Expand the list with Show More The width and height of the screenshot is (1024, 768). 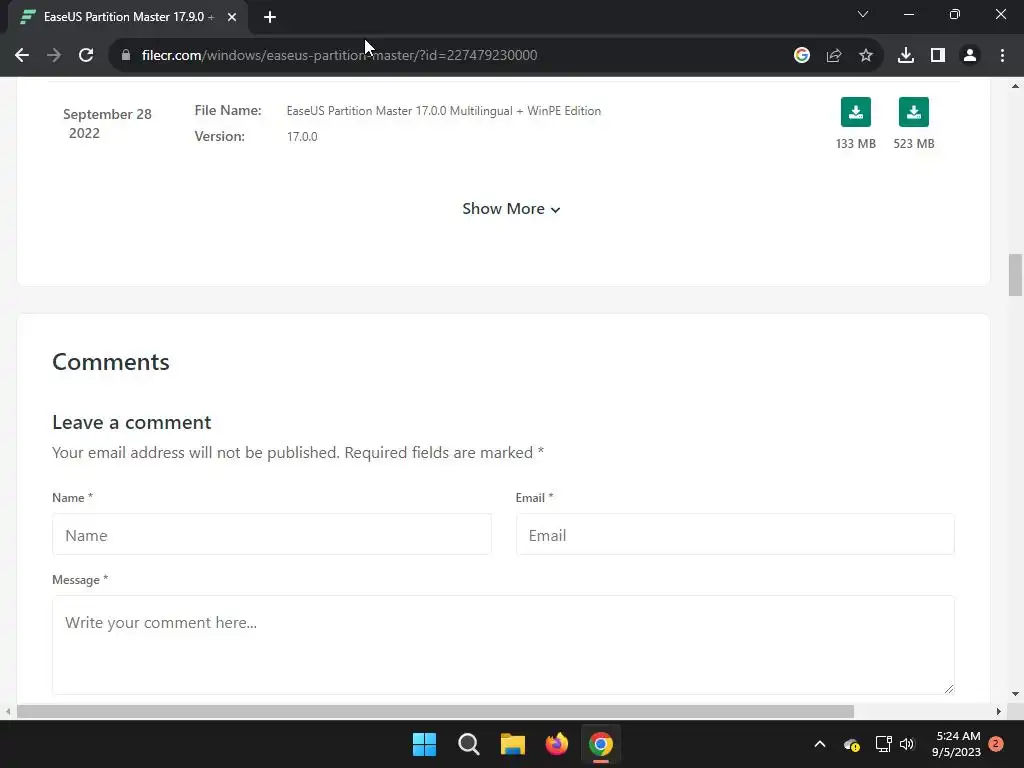tap(511, 209)
